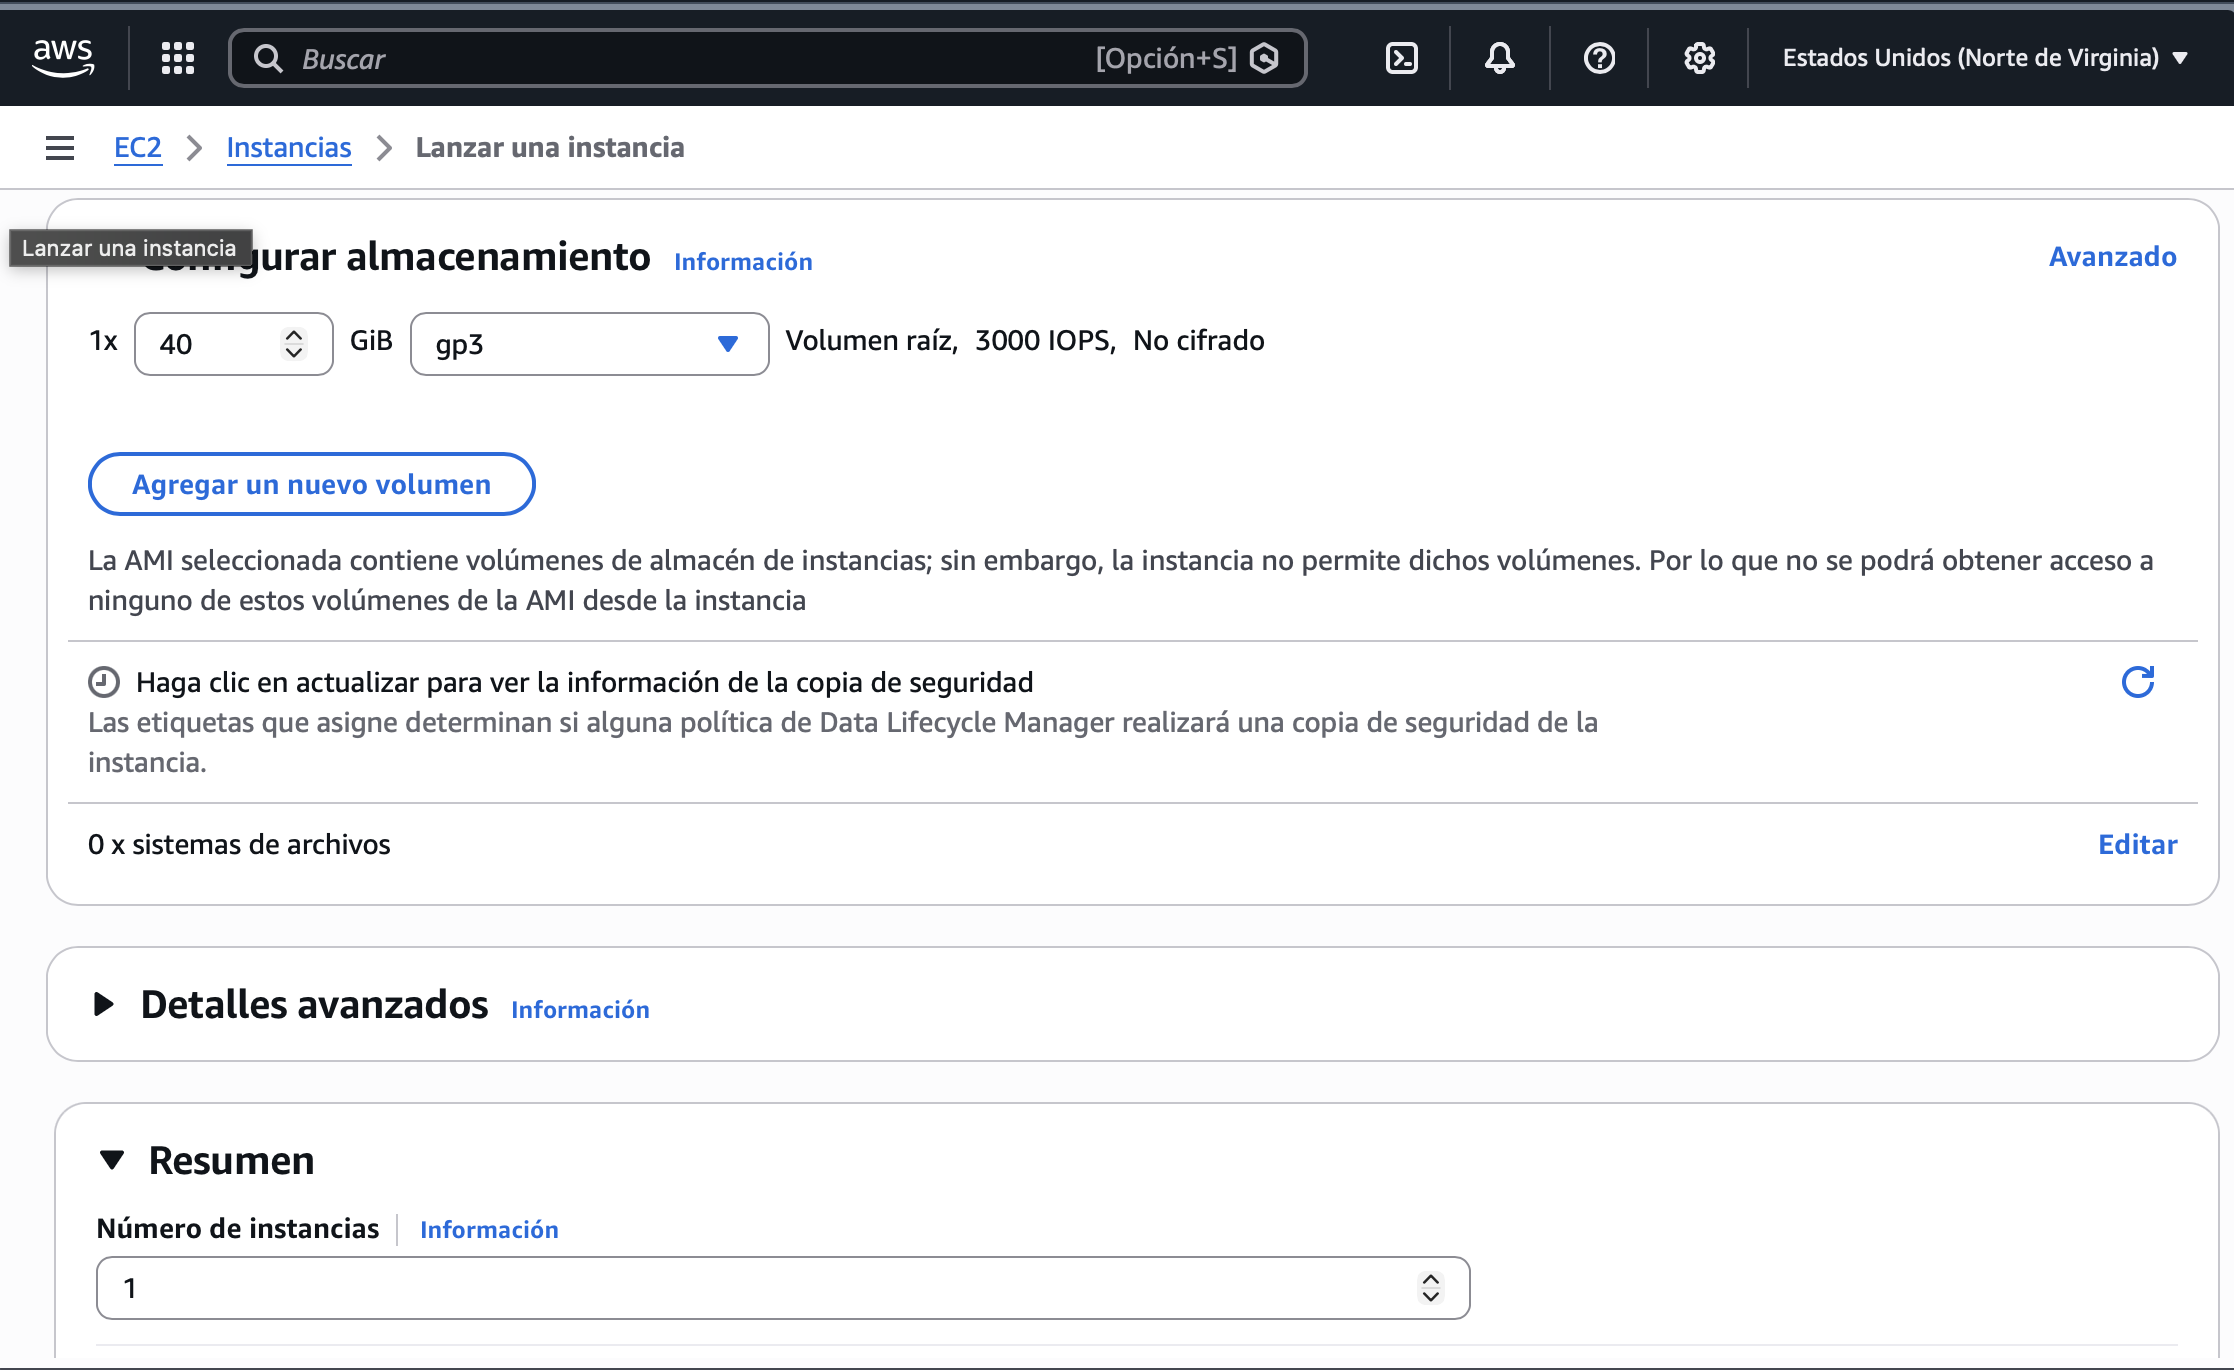
Task: Refresh backup information icon
Action: 2137,682
